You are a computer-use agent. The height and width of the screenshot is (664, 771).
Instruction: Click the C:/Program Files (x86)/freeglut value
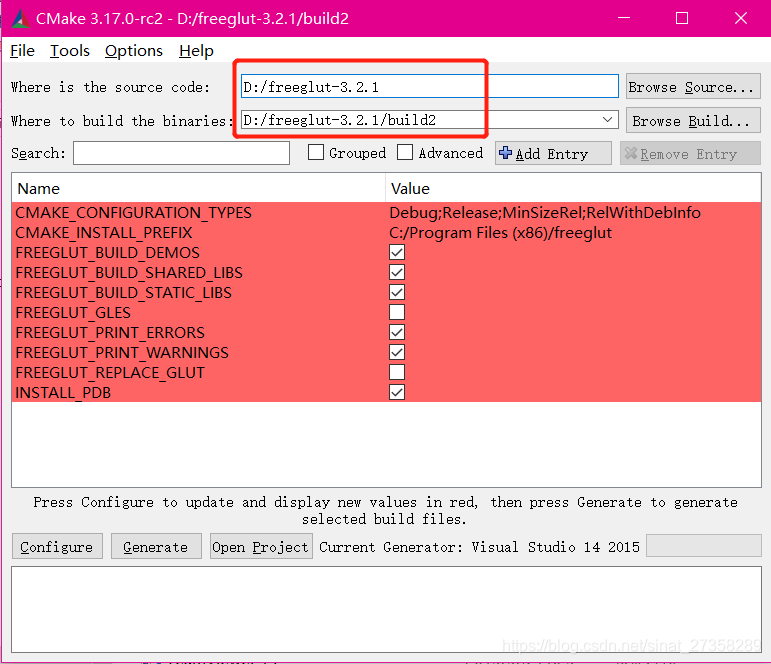coord(501,233)
